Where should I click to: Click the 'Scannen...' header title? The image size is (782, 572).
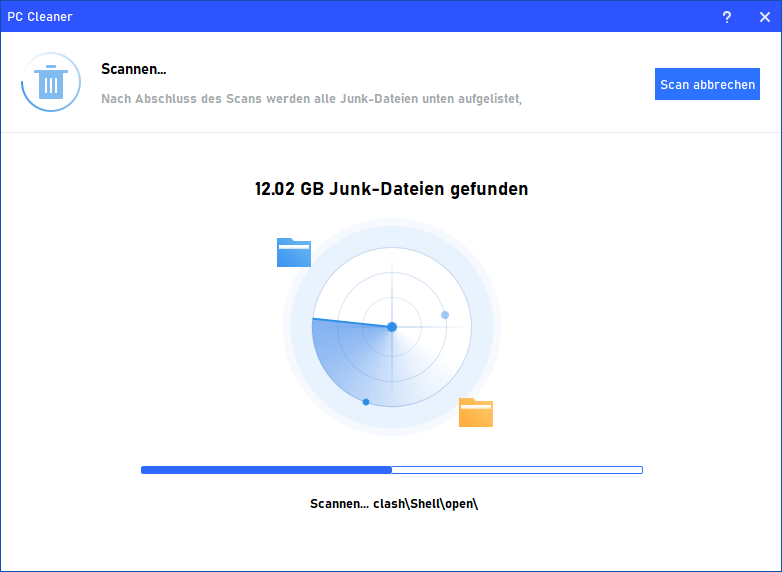(132, 69)
